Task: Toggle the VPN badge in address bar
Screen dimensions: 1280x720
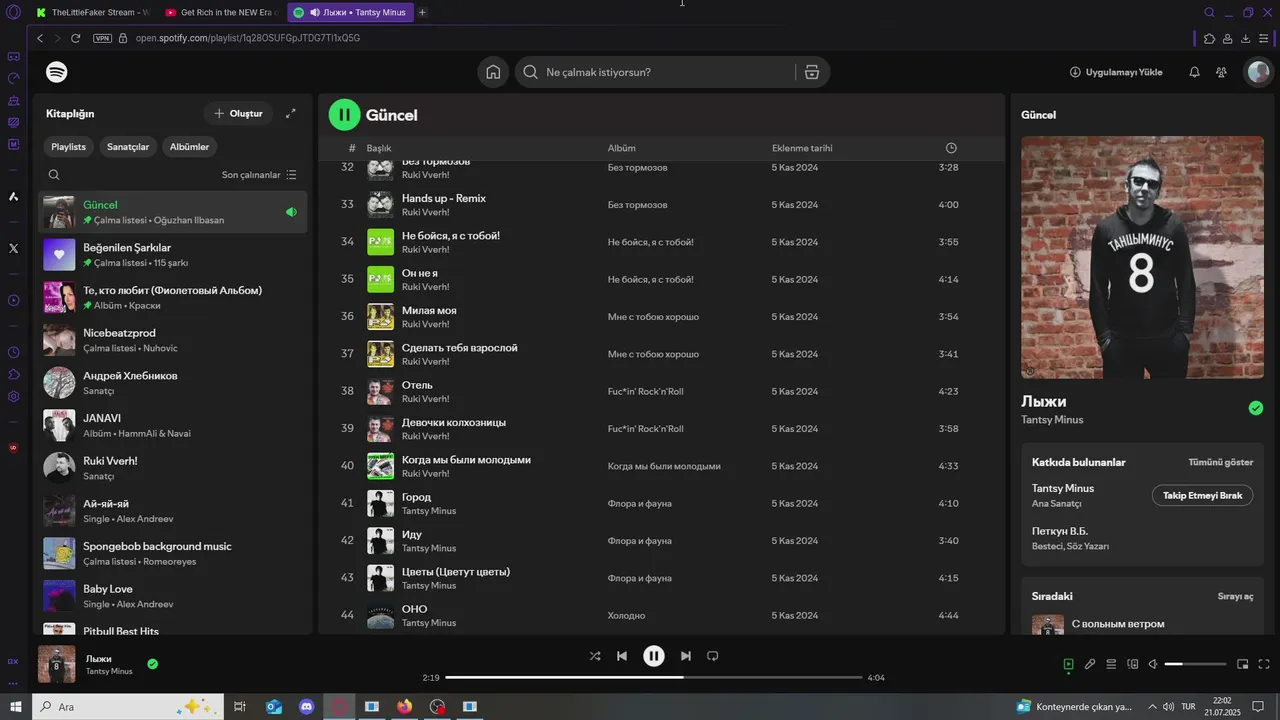Action: coord(102,38)
